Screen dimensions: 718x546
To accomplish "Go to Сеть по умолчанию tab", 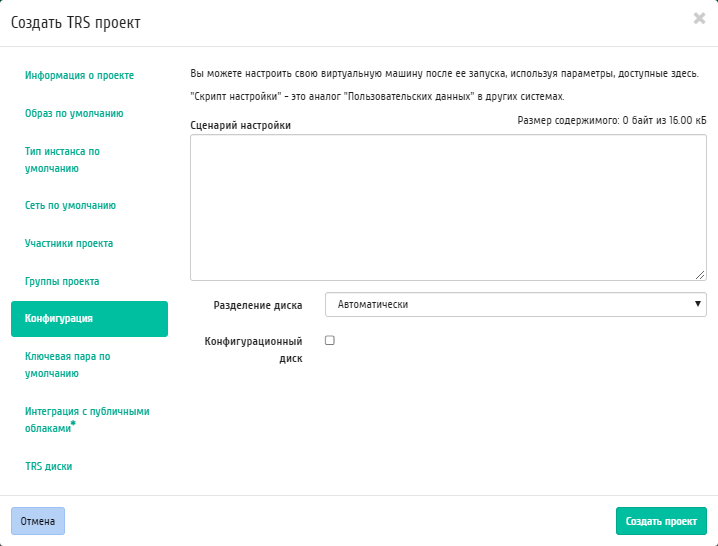I will (x=70, y=206).
